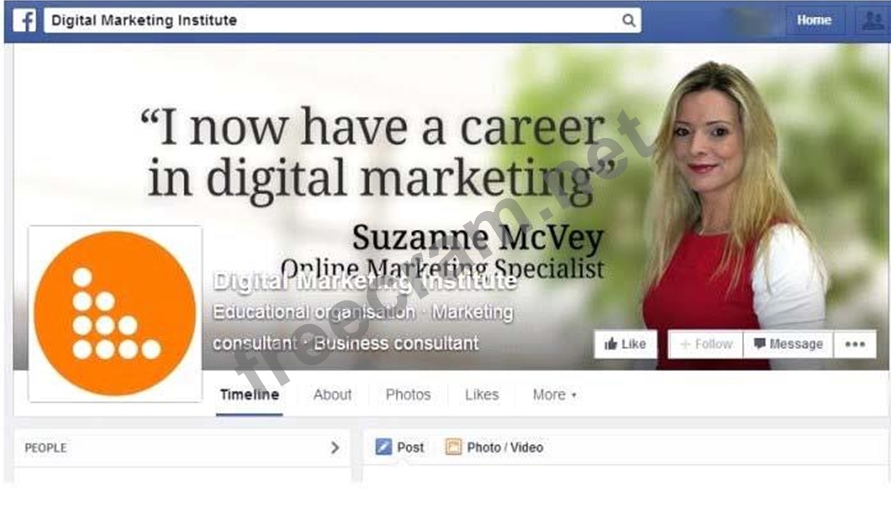Send a Message to the page

(788, 344)
